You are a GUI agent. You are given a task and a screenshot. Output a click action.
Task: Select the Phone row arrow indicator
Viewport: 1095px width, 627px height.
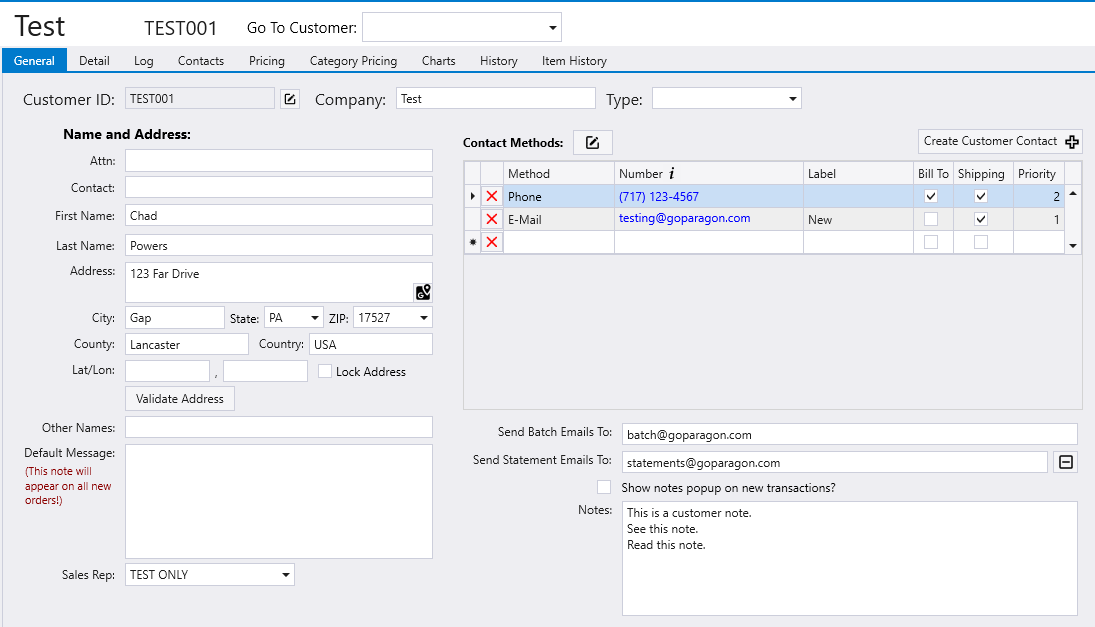(473, 196)
